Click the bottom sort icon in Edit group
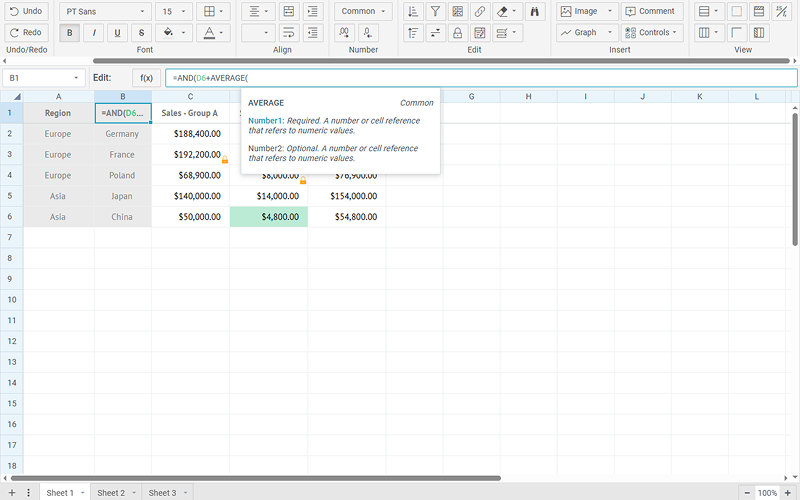Image resolution: width=800 pixels, height=500 pixels. pyautogui.click(x=413, y=33)
